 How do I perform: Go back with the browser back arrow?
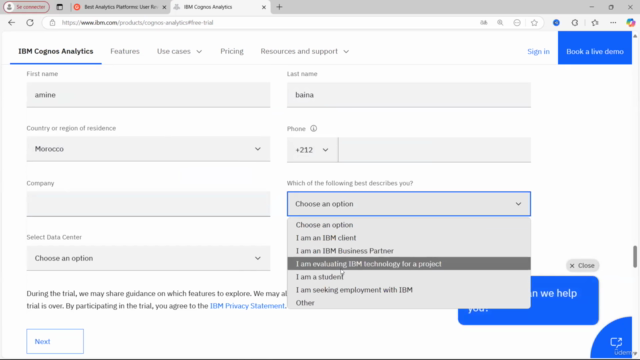(x=11, y=23)
